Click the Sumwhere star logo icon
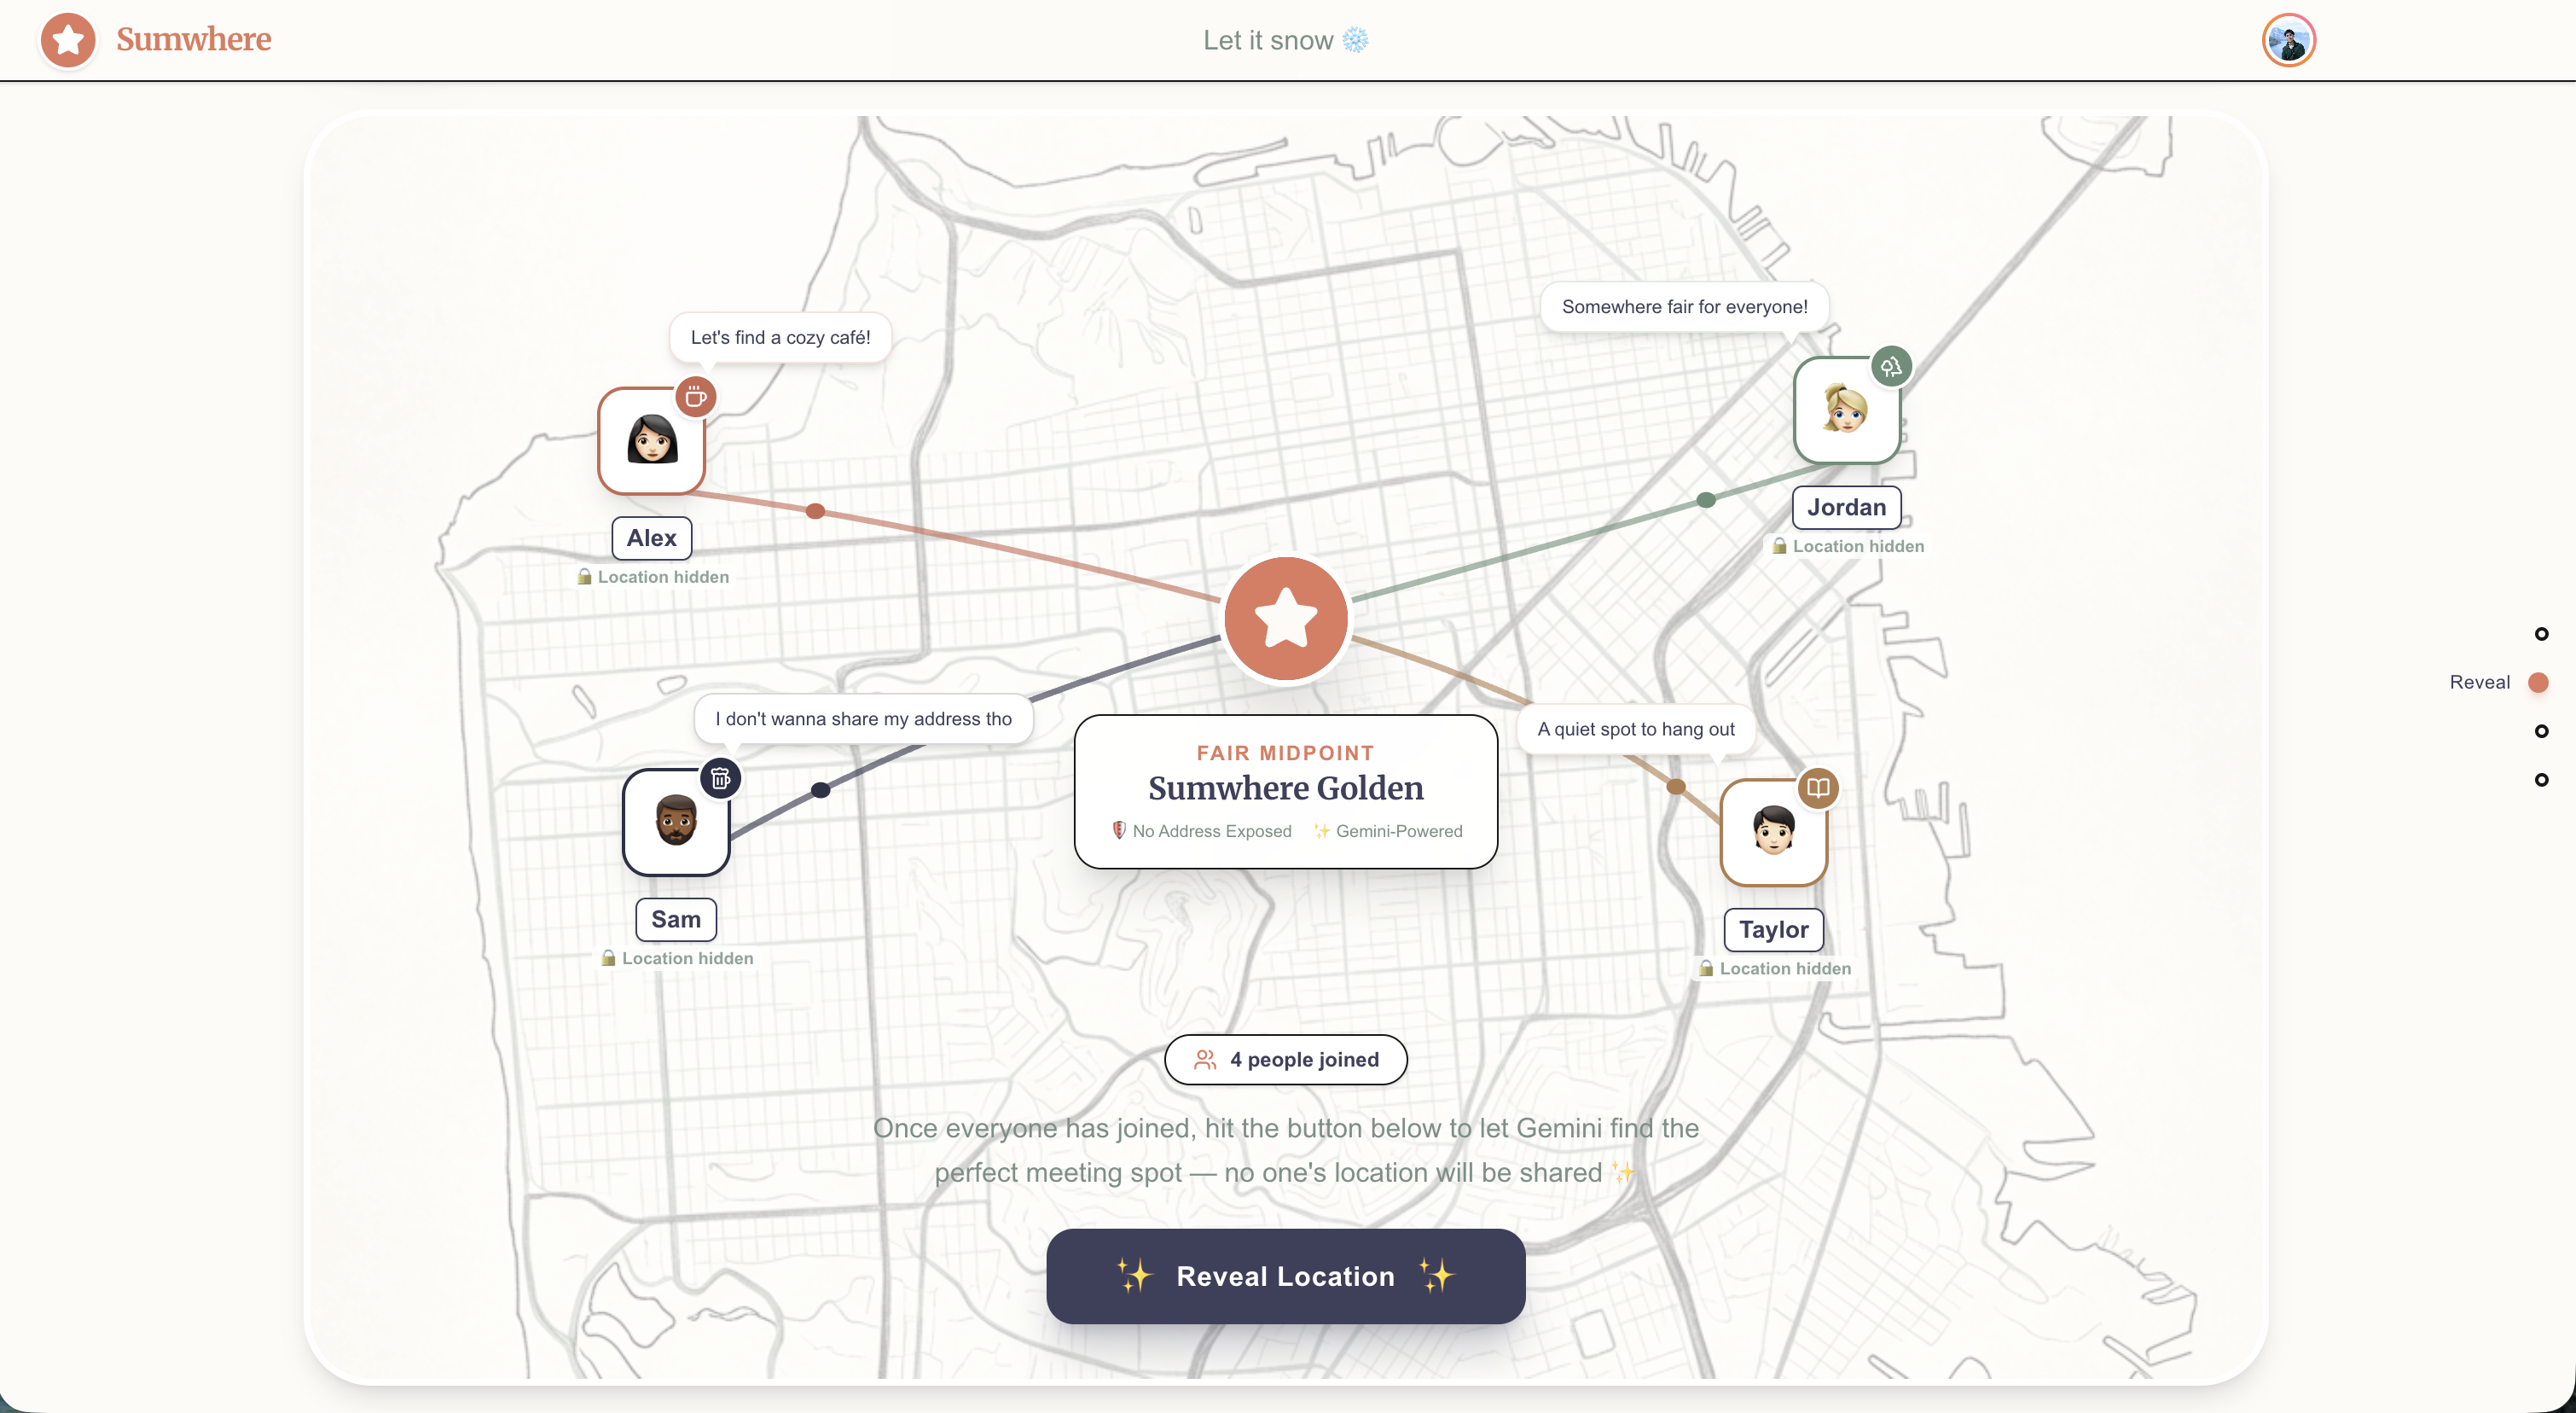Image resolution: width=2576 pixels, height=1413 pixels. coord(68,40)
